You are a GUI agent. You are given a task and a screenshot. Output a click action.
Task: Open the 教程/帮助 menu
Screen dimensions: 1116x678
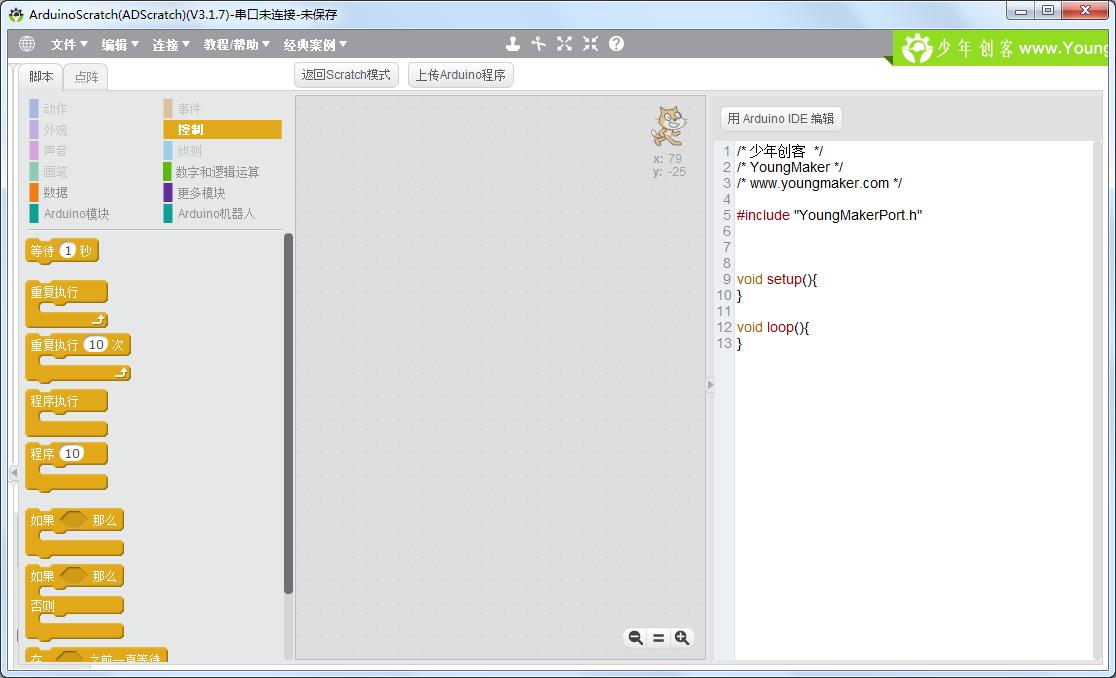[236, 44]
